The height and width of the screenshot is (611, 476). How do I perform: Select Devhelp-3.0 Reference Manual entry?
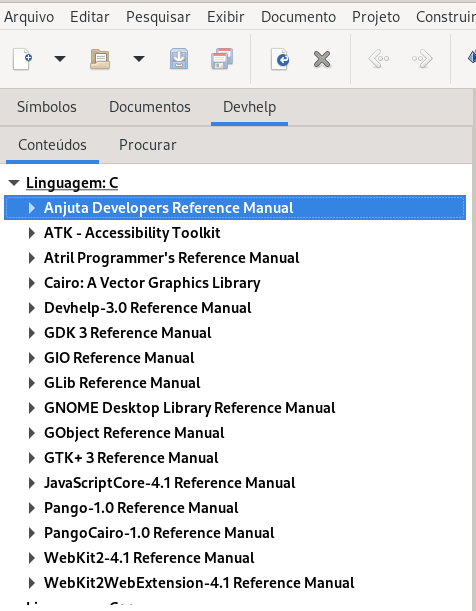tap(148, 308)
